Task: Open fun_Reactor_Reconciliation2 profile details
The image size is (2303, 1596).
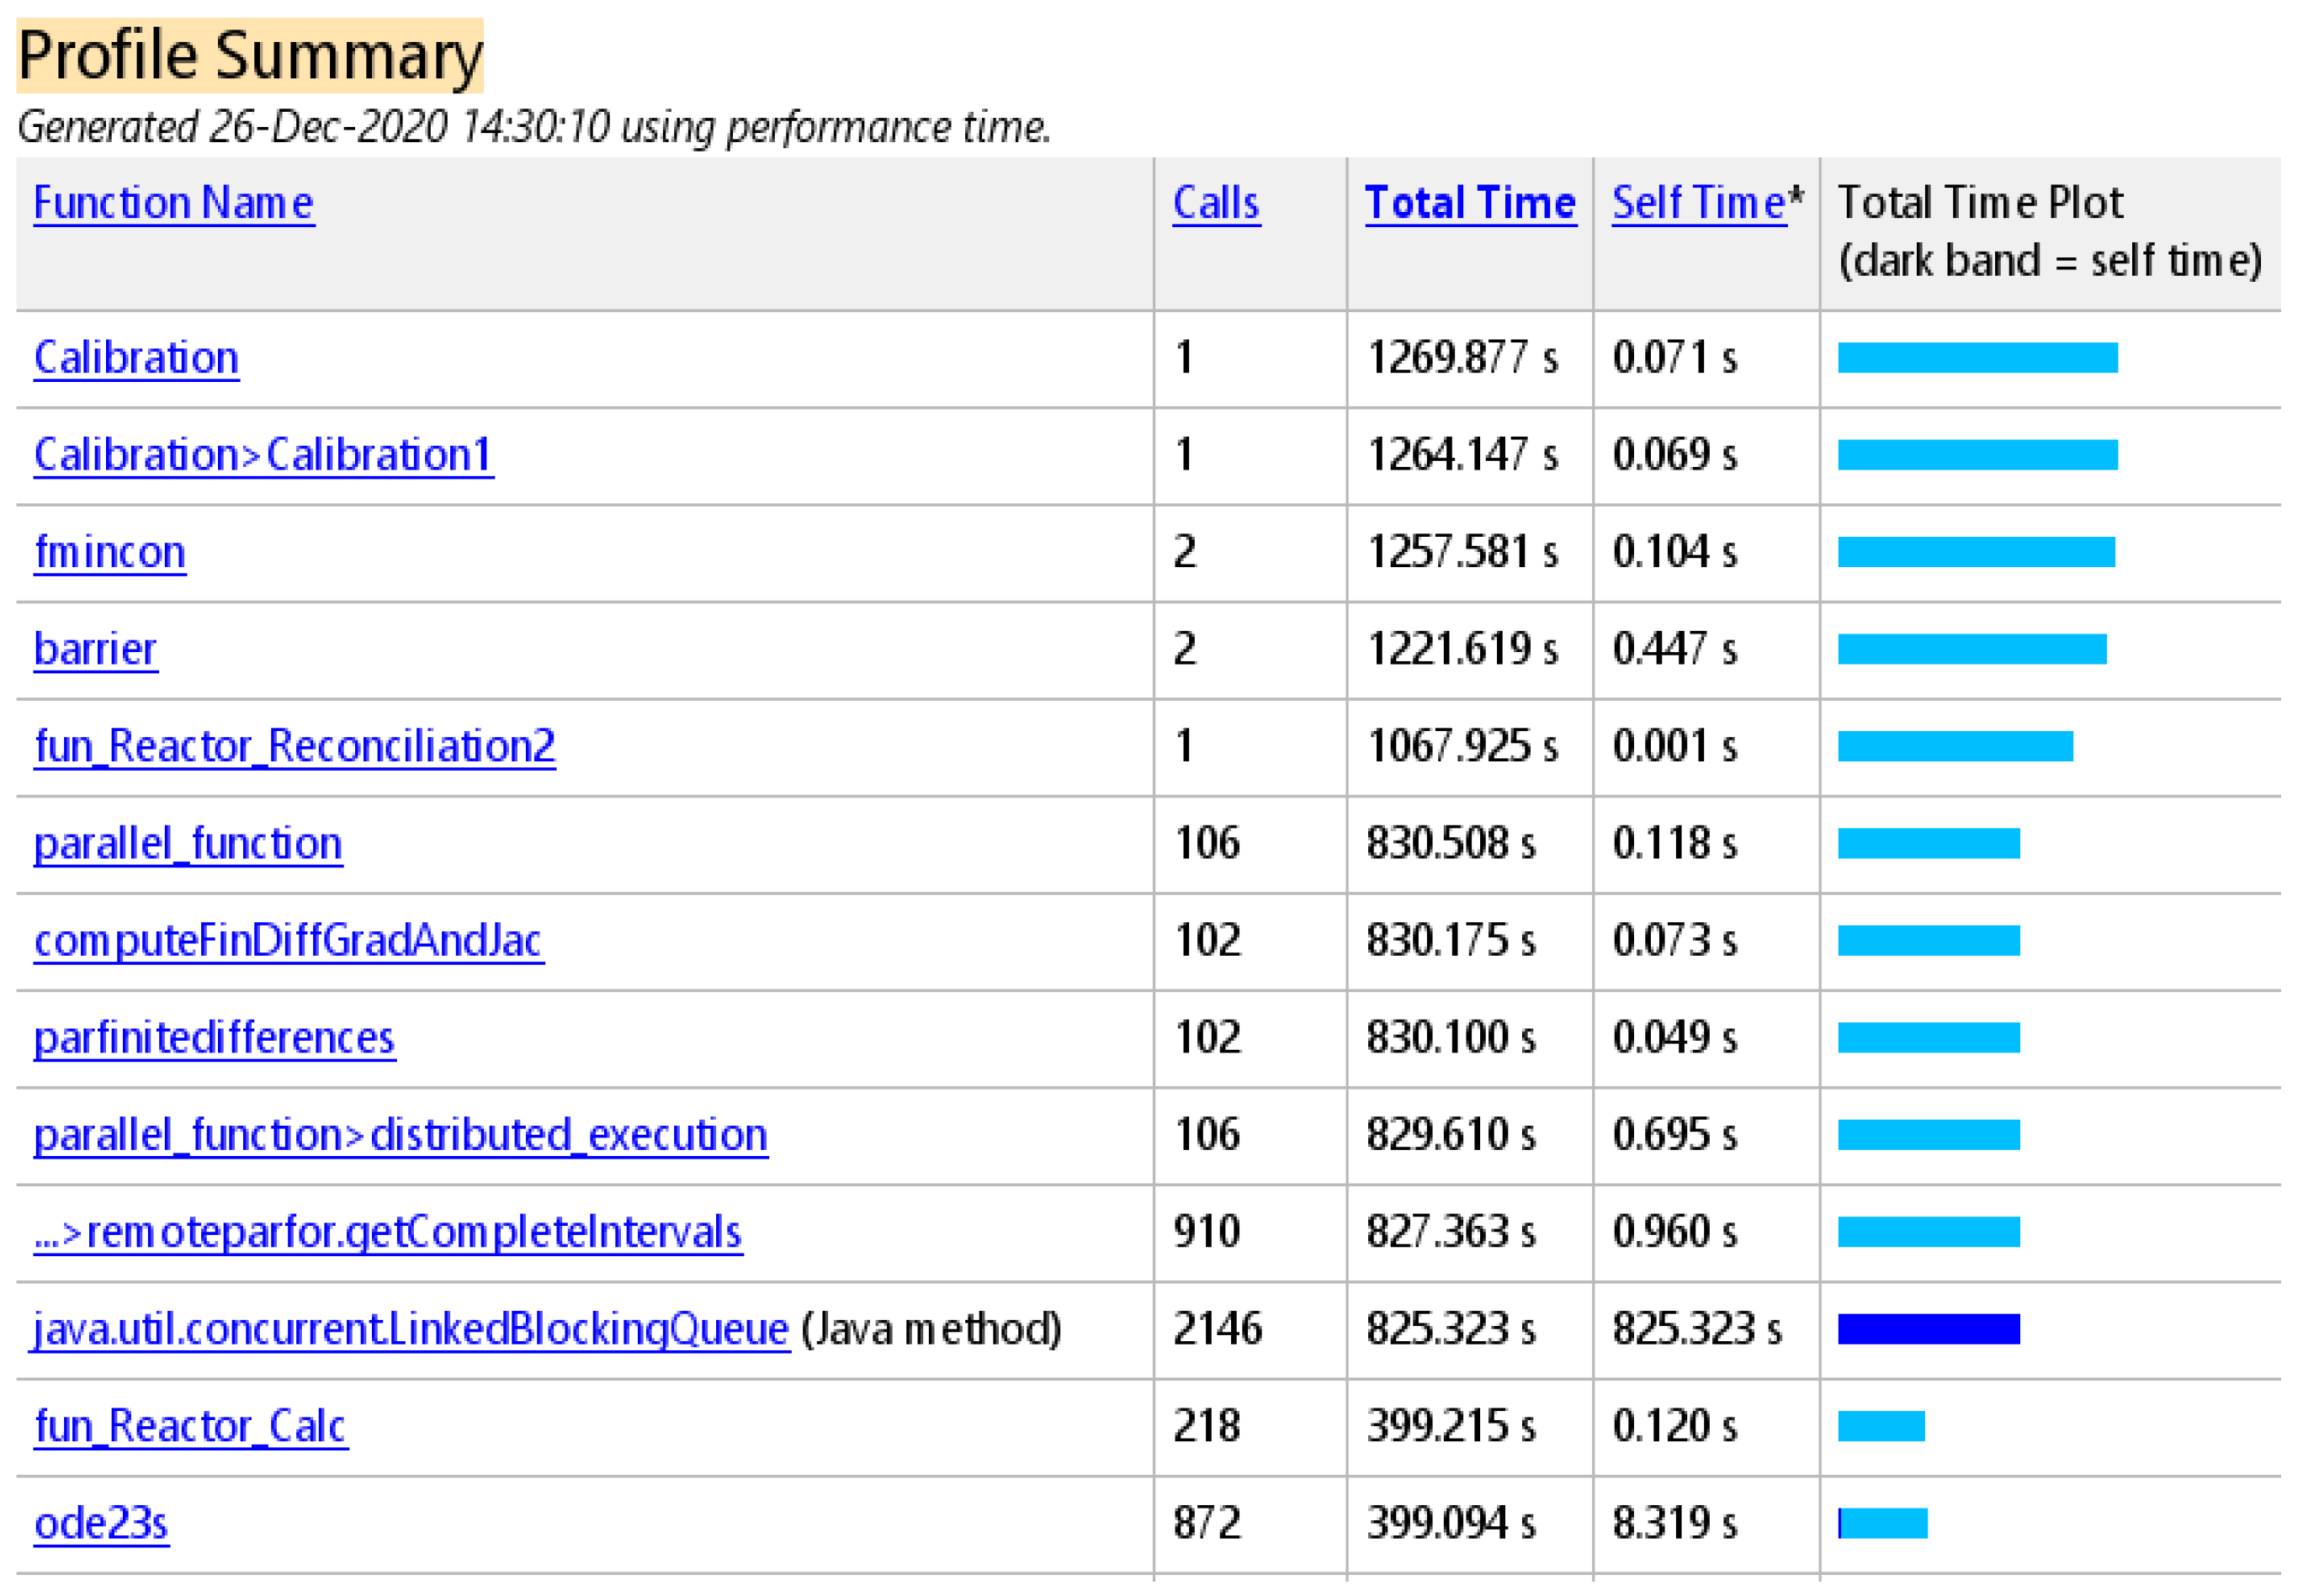Action: coord(294,746)
